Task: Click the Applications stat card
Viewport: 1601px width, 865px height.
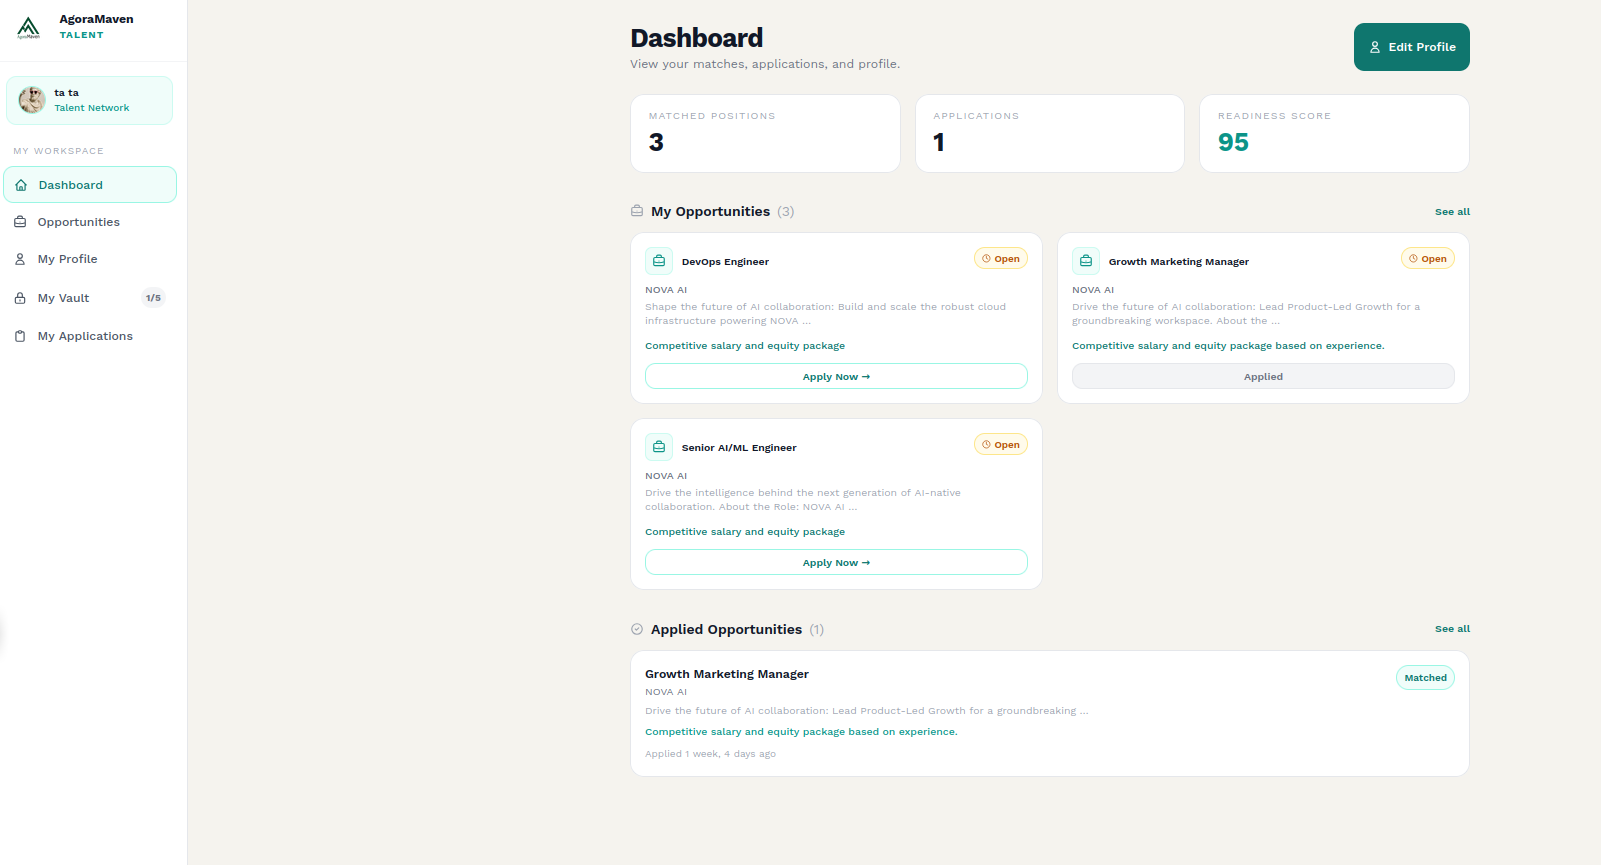Action: pyautogui.click(x=1050, y=133)
